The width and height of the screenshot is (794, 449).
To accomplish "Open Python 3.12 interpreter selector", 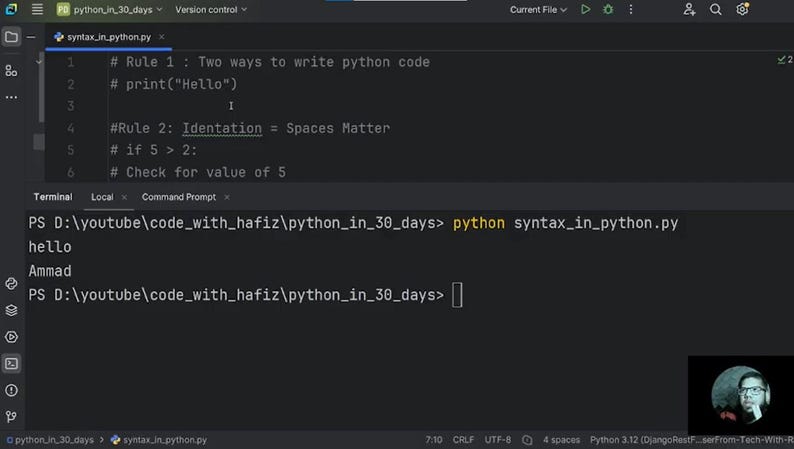I will coord(692,440).
